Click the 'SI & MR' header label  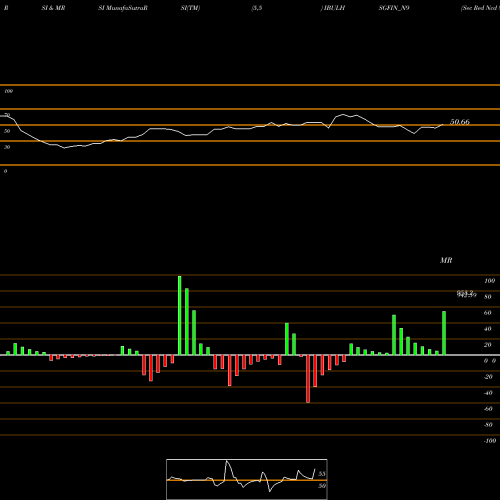click(x=53, y=8)
